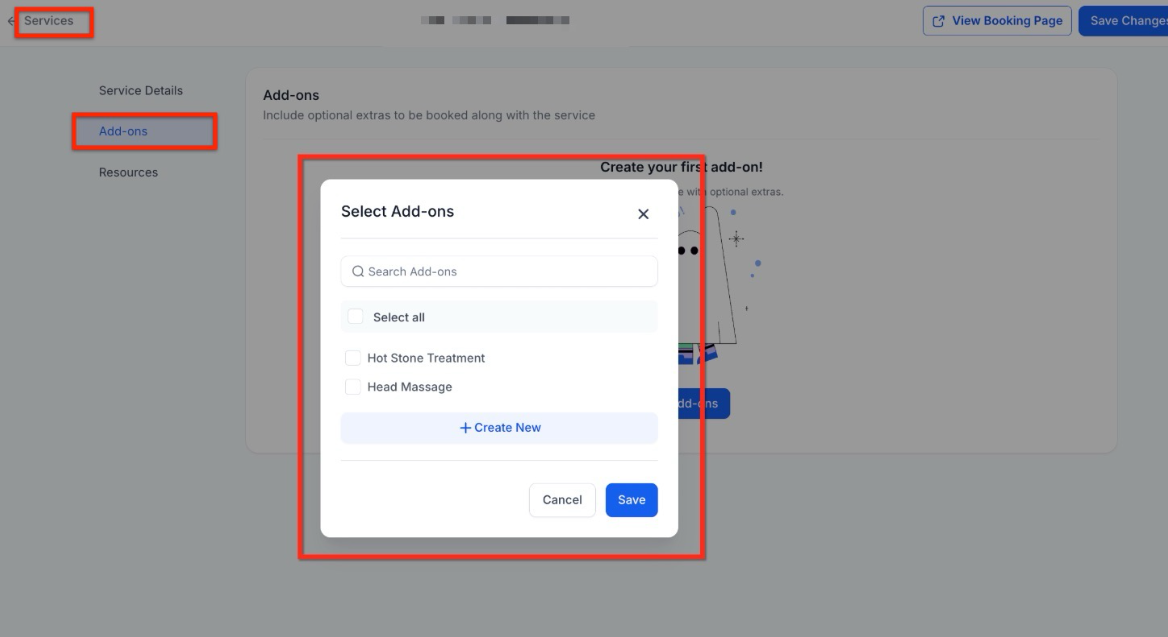Screen dimensions: 1168x637
Task: Check the Hot Stone Treatment box
Action: tap(353, 358)
